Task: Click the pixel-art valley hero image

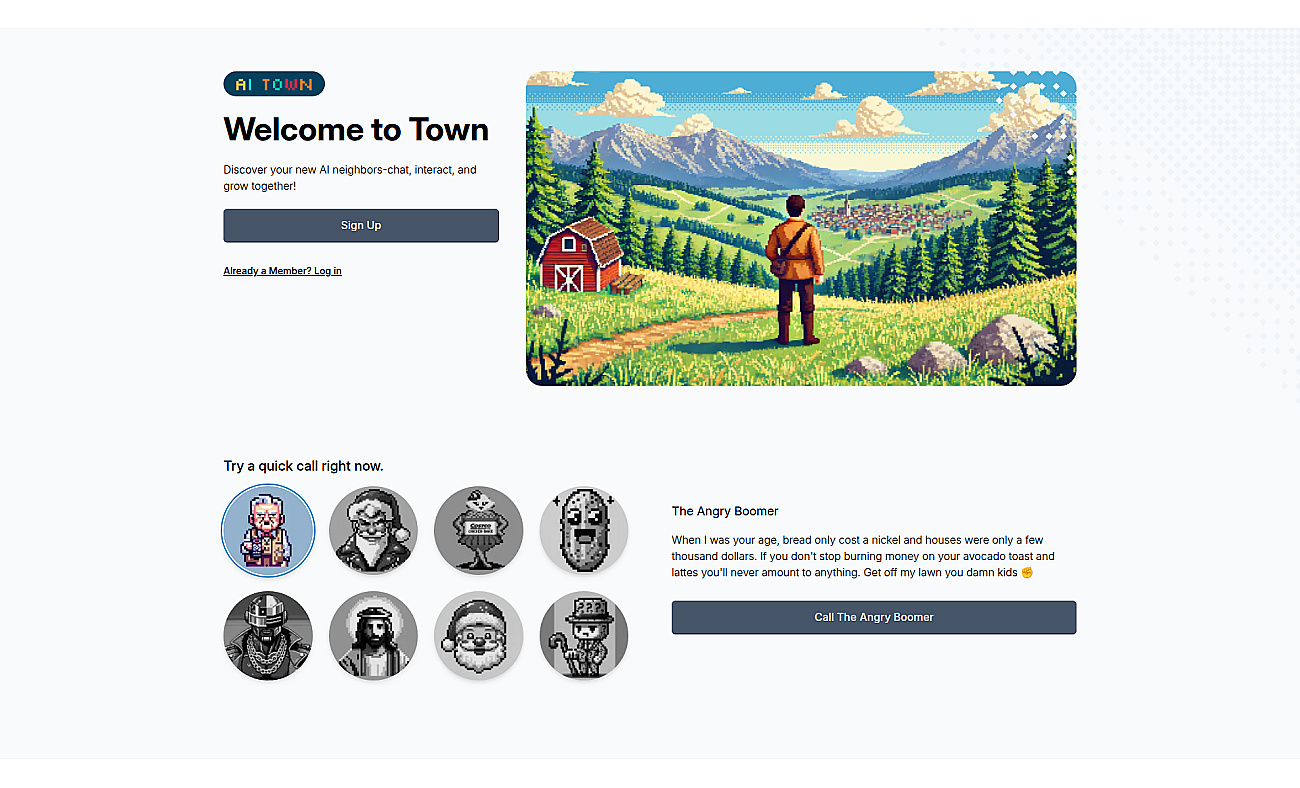Action: (801, 228)
